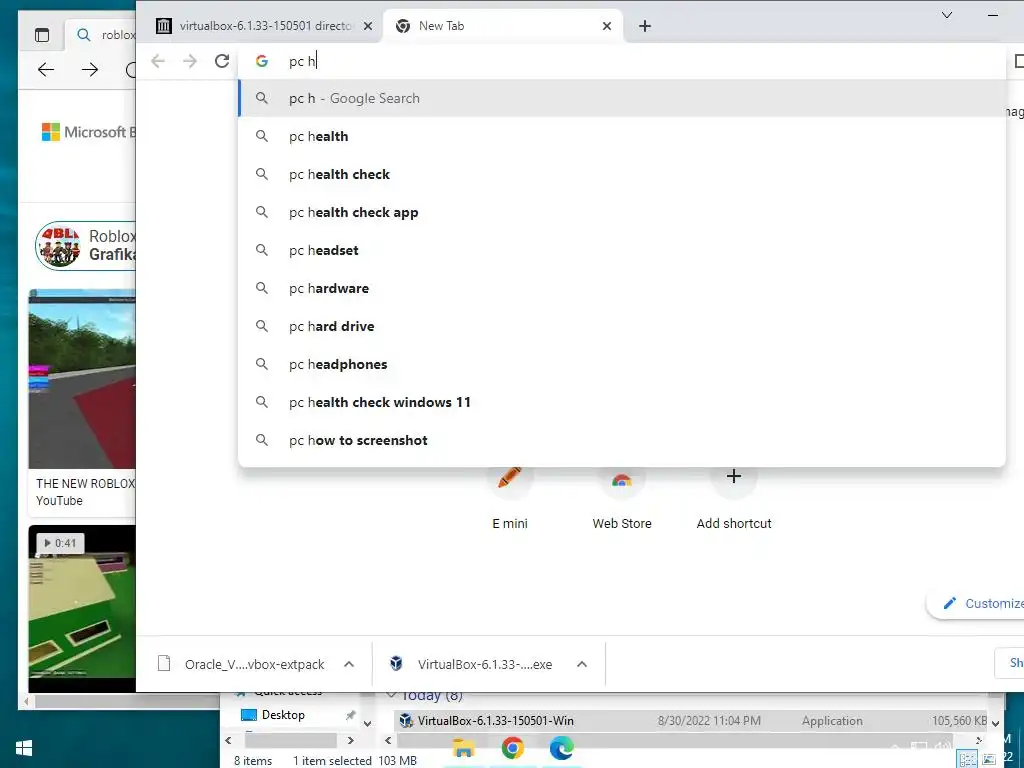Click Explorer large icons view button
The image size is (1024, 768).
click(989, 759)
